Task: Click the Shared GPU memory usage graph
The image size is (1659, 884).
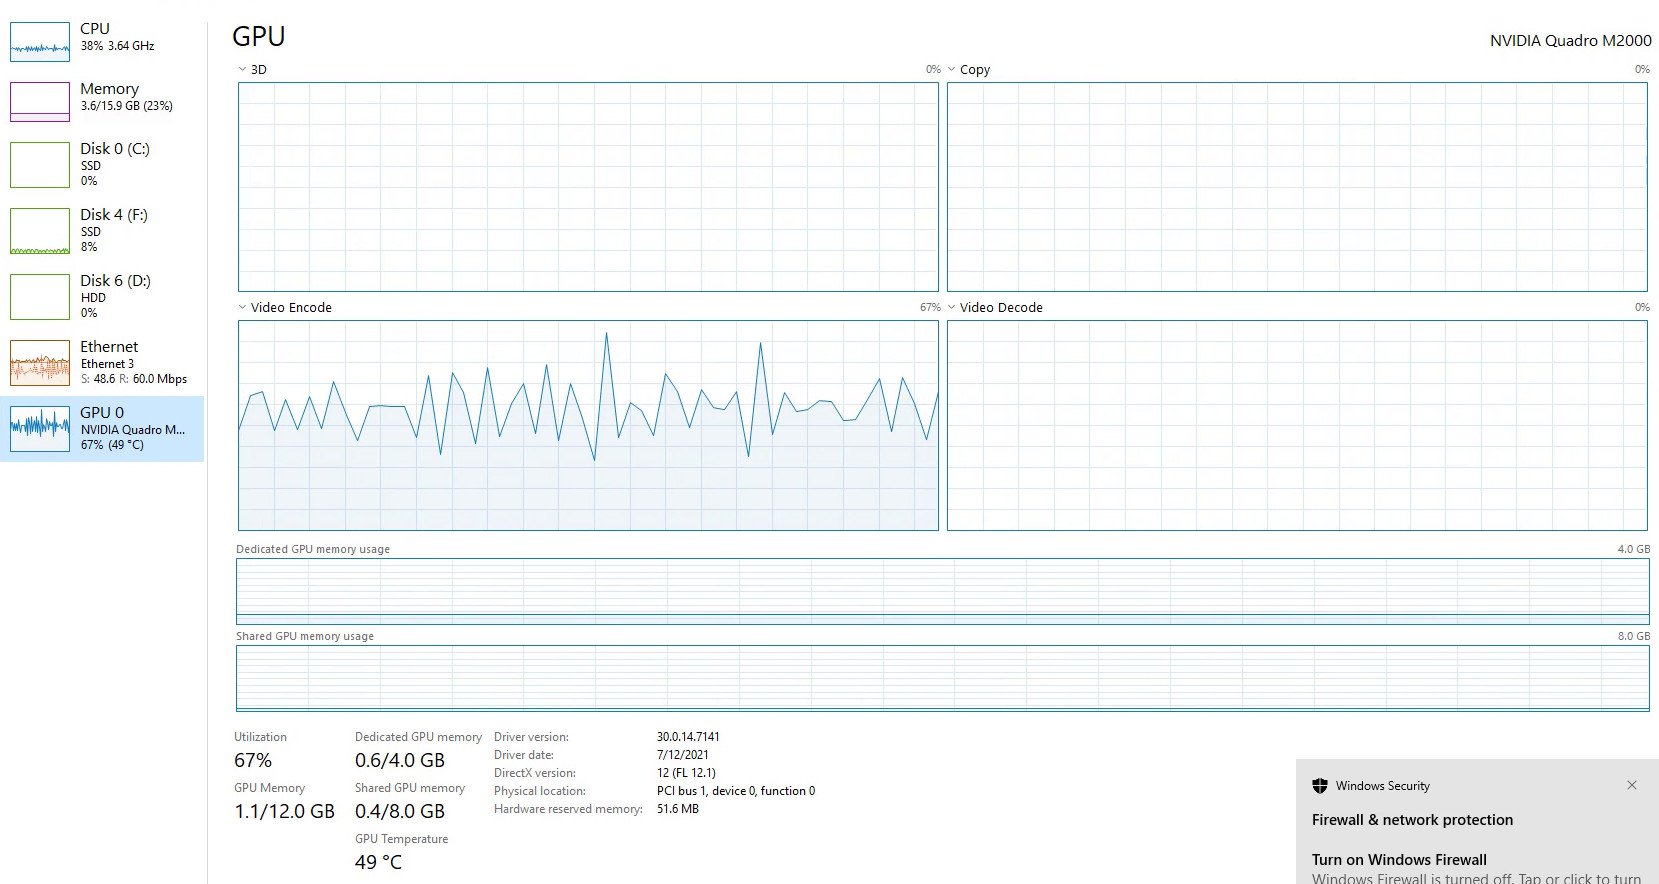Action: tap(942, 678)
